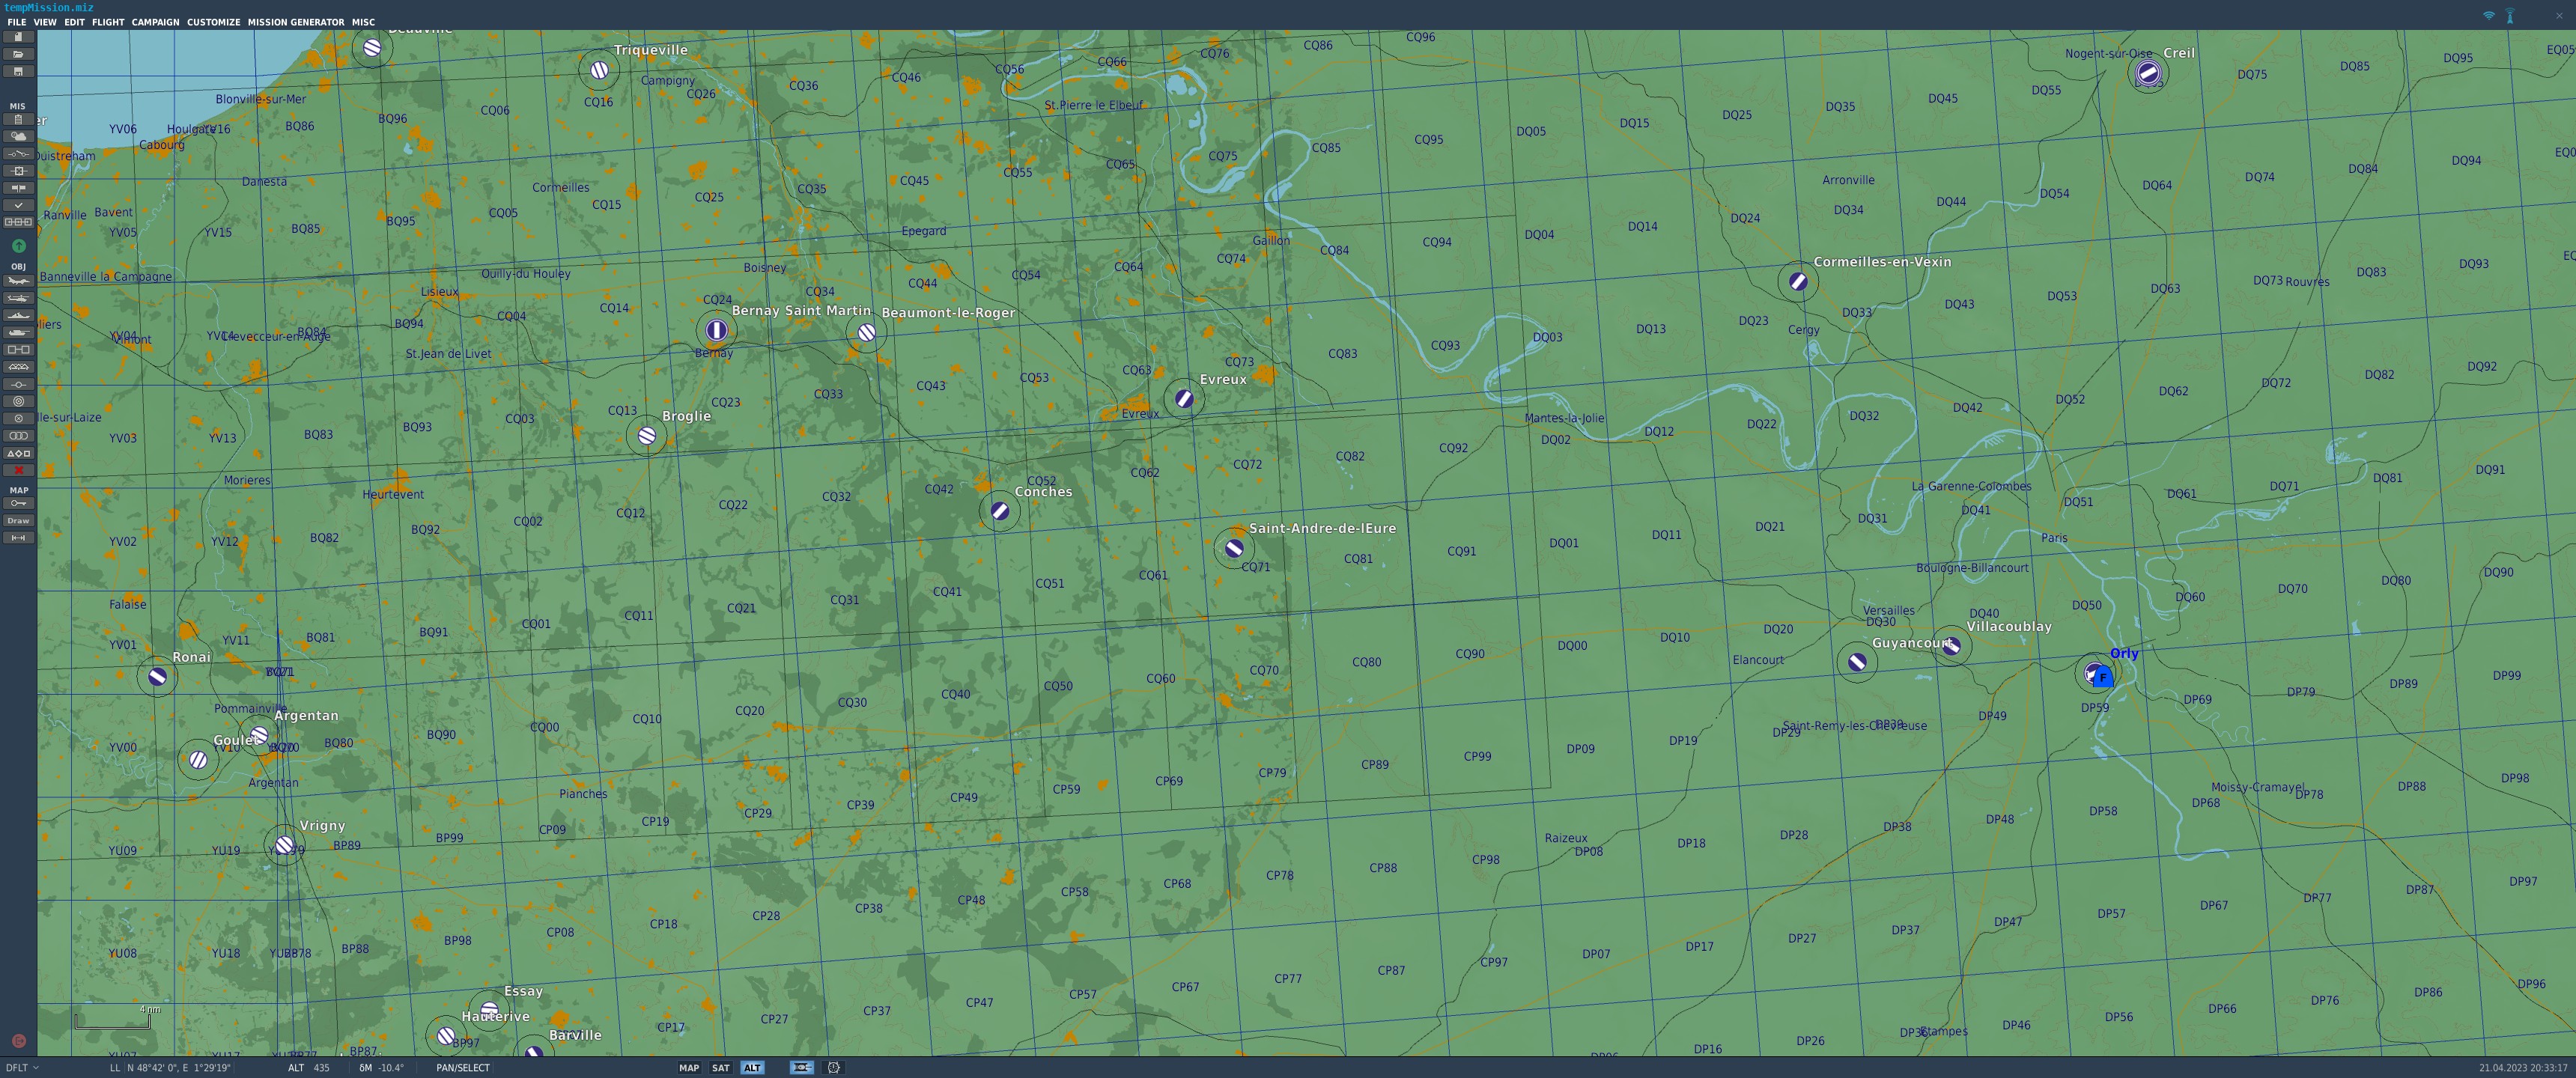Image resolution: width=2576 pixels, height=1078 pixels.
Task: Switch map layer to SAT mode
Action: (x=720, y=1068)
